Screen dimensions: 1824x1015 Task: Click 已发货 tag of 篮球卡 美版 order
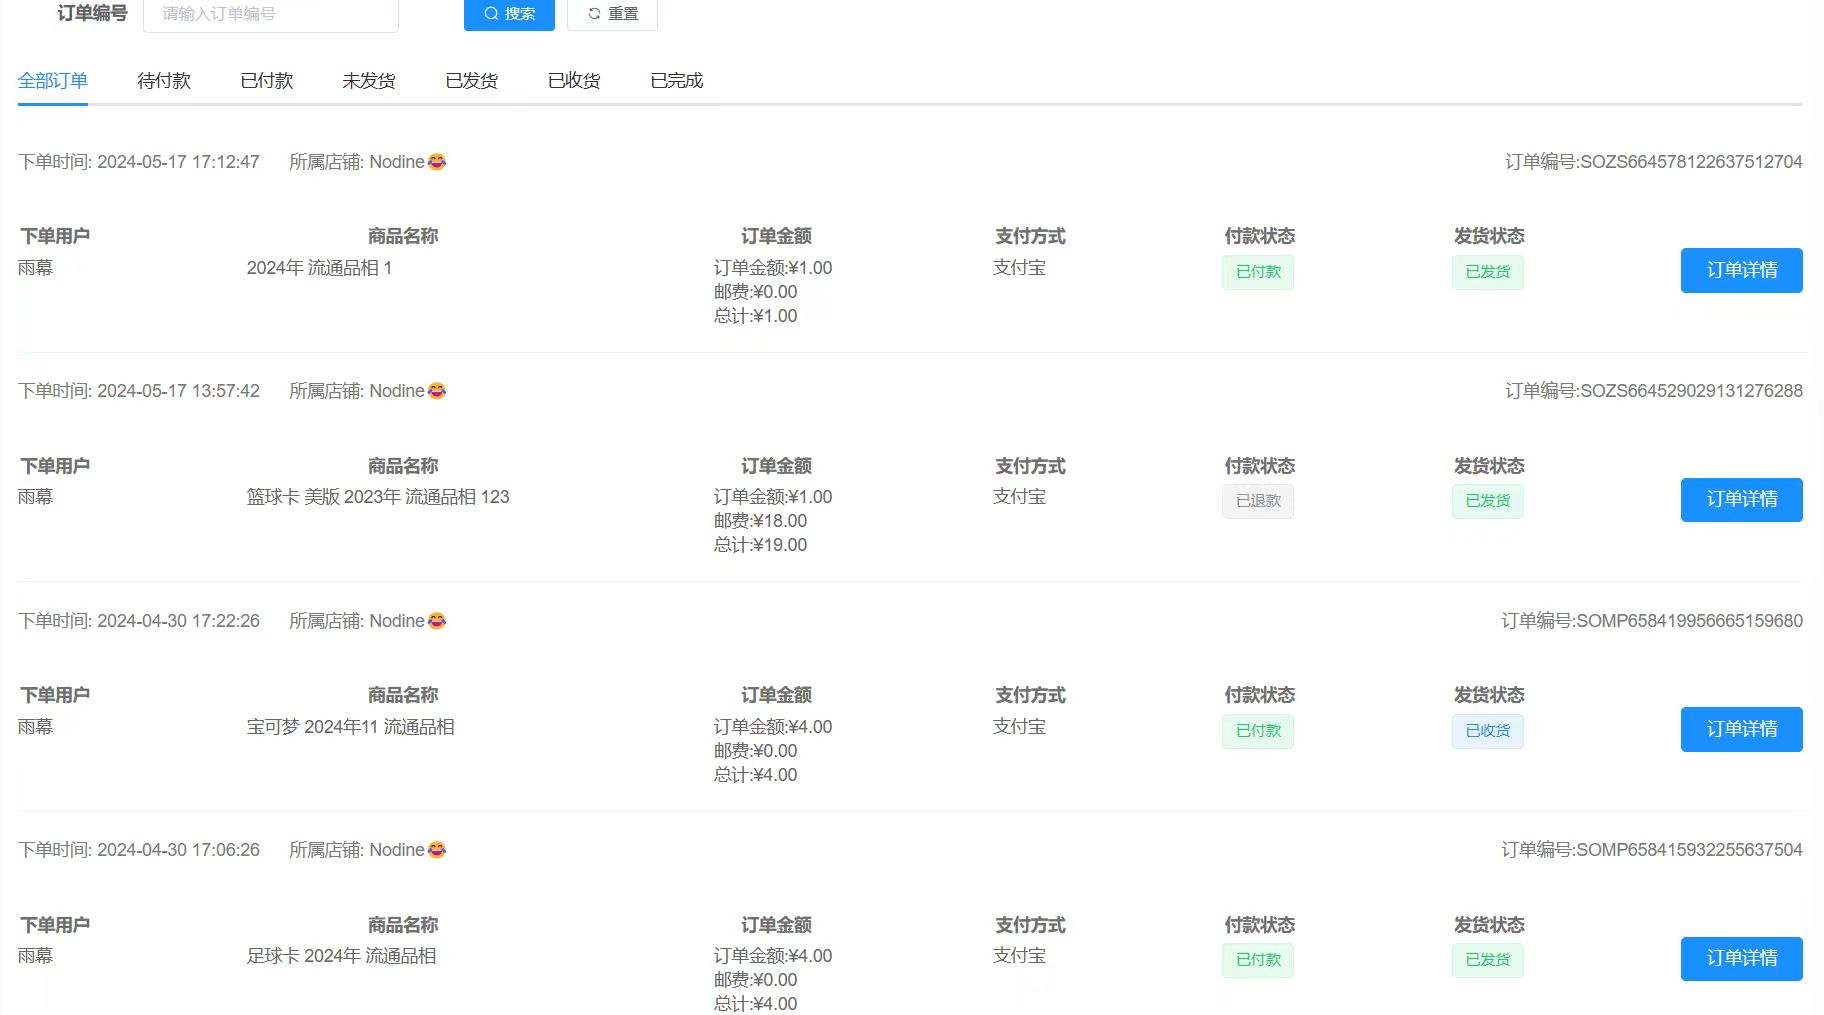click(x=1488, y=501)
